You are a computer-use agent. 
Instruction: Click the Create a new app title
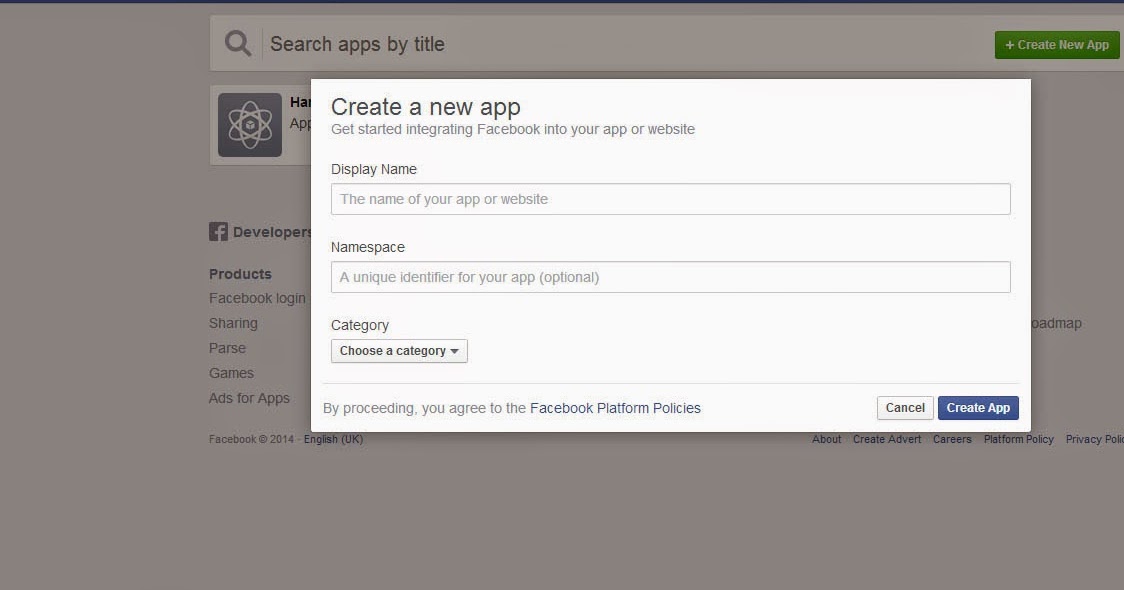(x=426, y=107)
